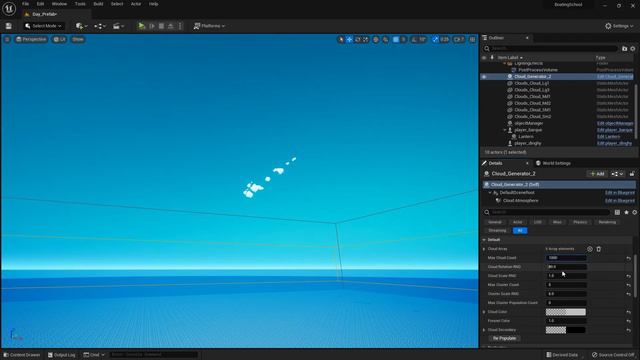Open the Blueprints toolbar dropdown

click(x=100, y=26)
